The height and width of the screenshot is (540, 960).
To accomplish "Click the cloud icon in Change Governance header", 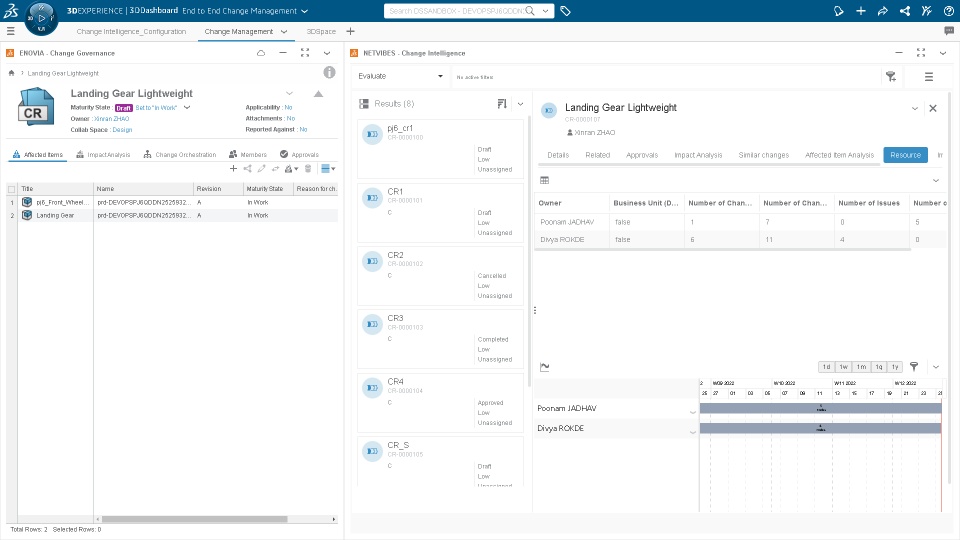I will [x=261, y=53].
